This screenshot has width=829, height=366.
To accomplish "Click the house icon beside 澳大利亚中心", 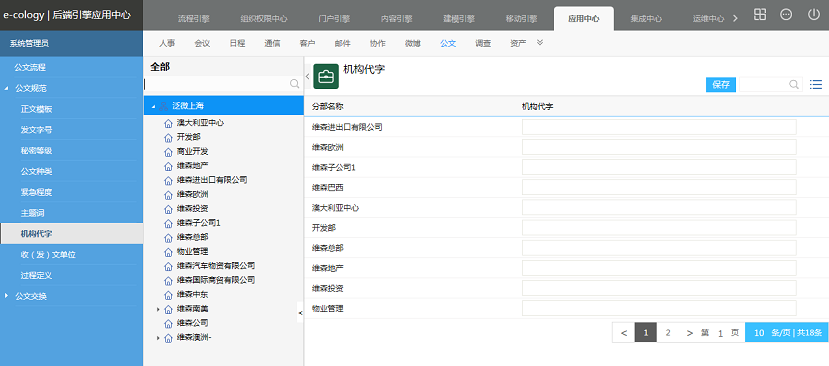I will pos(169,123).
